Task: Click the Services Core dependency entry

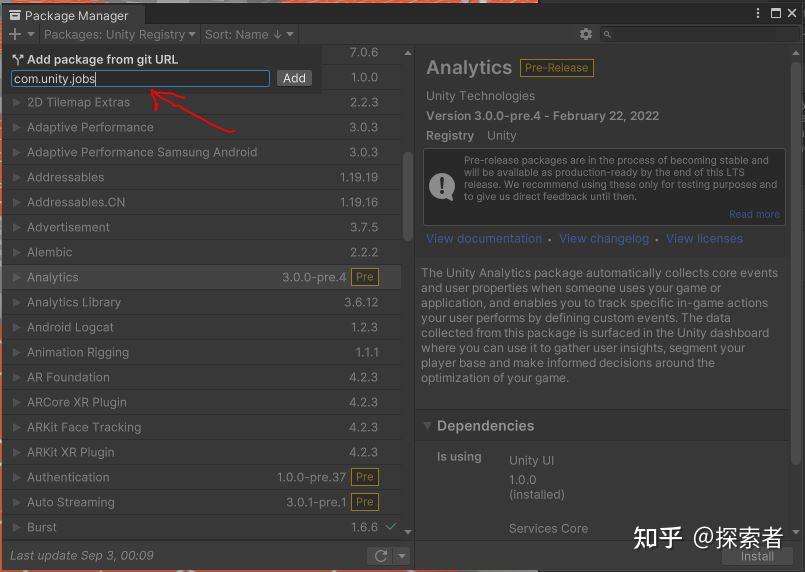Action: [548, 528]
